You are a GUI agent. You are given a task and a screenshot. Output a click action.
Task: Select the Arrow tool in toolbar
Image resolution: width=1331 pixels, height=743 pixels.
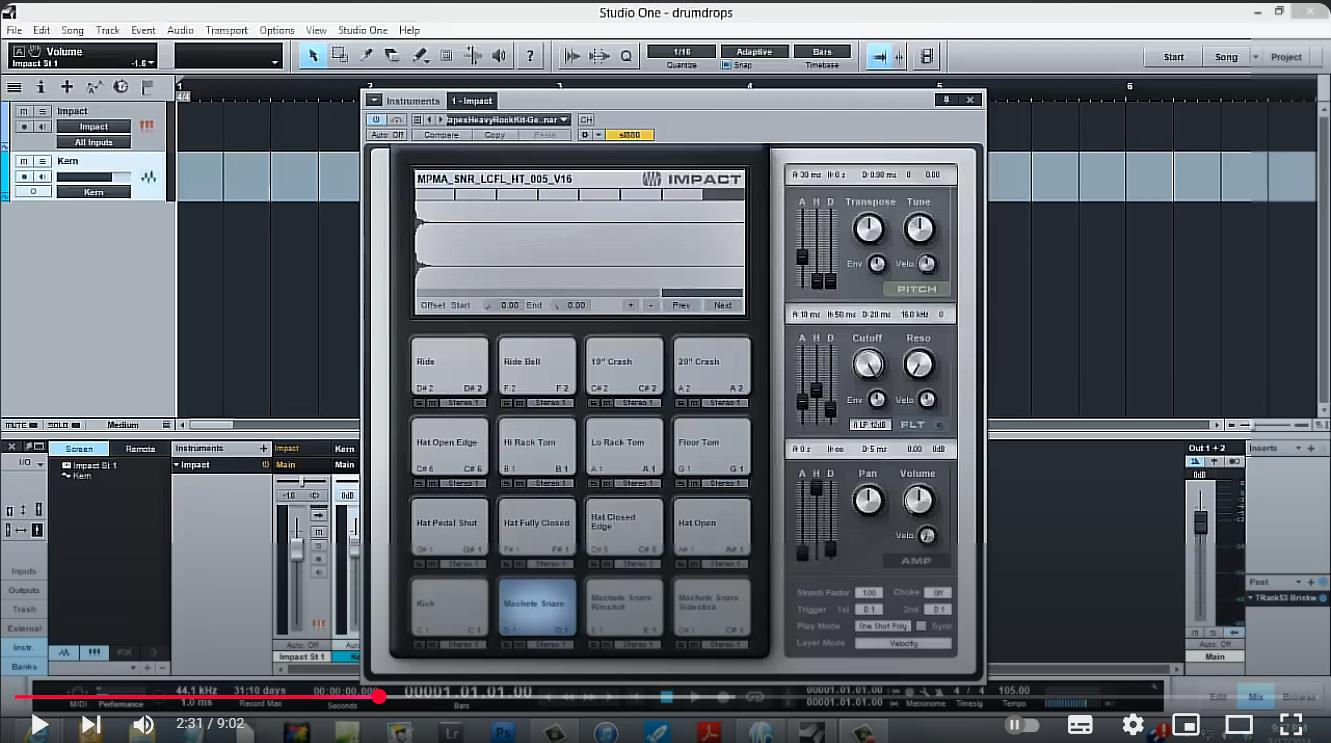click(x=313, y=56)
